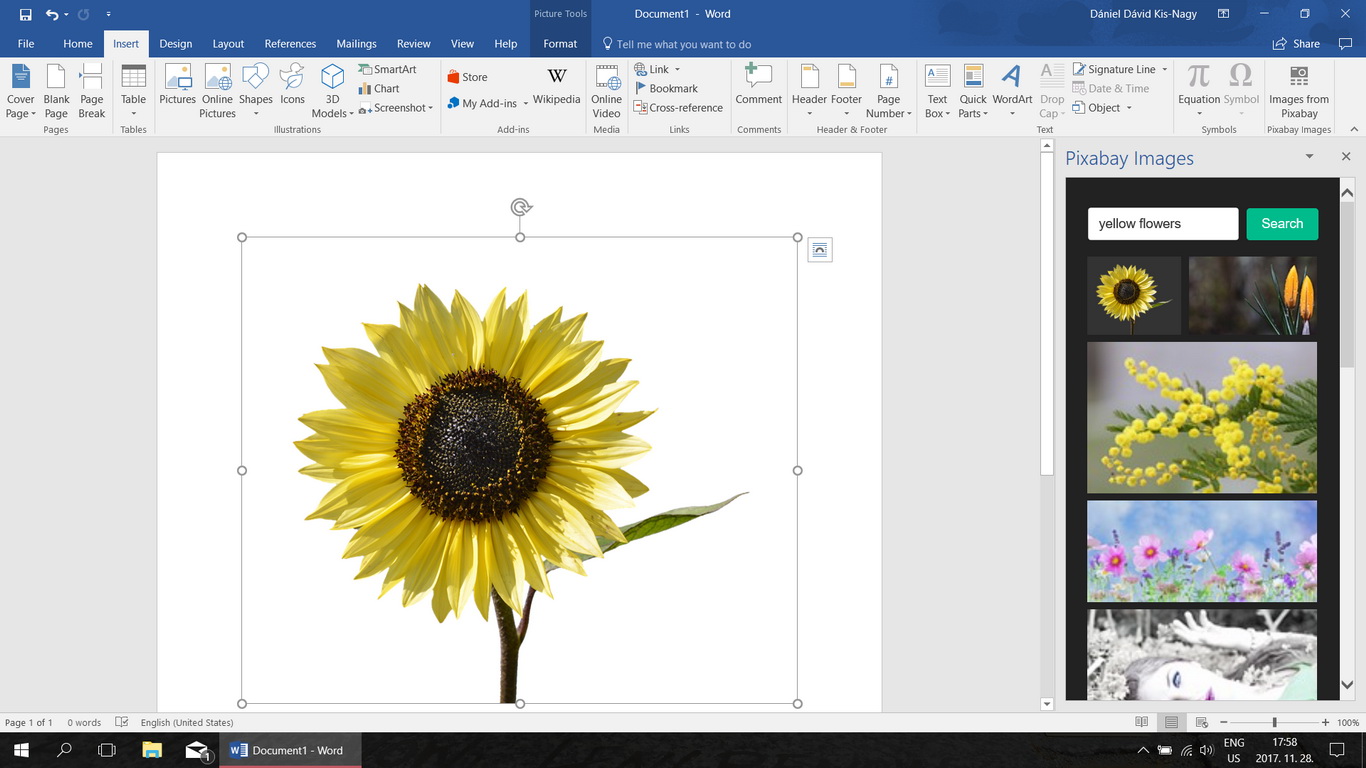The height and width of the screenshot is (768, 1366).
Task: Insert a SmartArt graphic
Action: coord(387,69)
